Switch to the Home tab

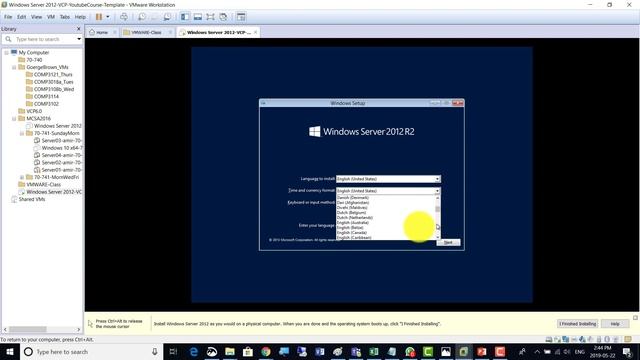click(x=102, y=32)
